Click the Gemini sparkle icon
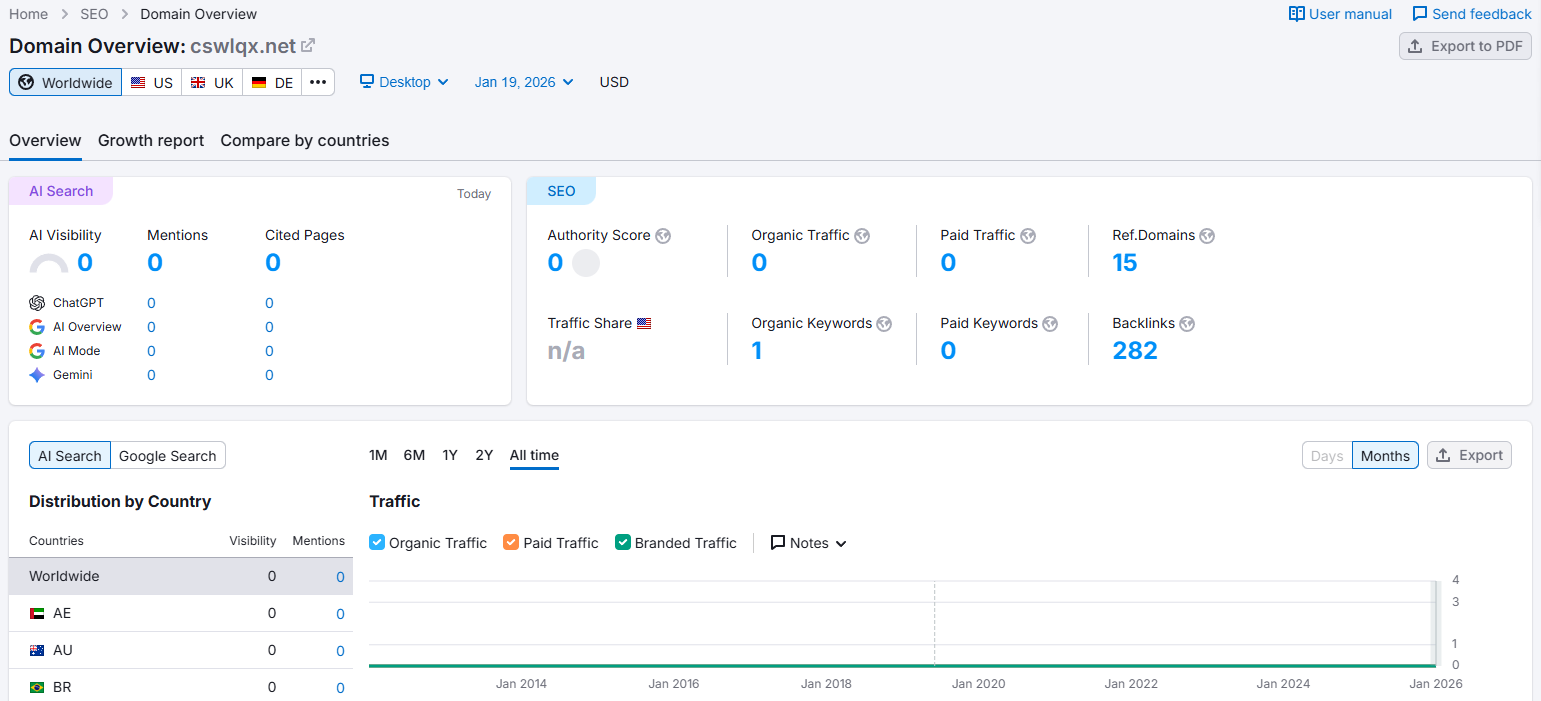1541x701 pixels. point(37,375)
